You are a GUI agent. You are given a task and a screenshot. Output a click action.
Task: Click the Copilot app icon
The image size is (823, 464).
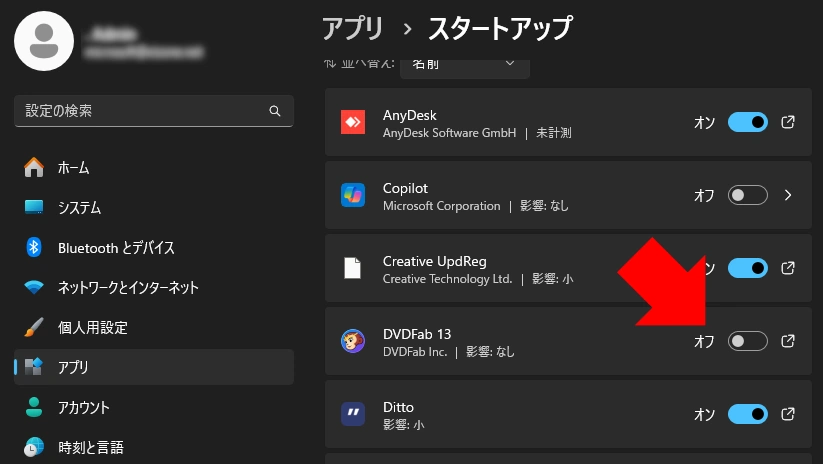(353, 195)
